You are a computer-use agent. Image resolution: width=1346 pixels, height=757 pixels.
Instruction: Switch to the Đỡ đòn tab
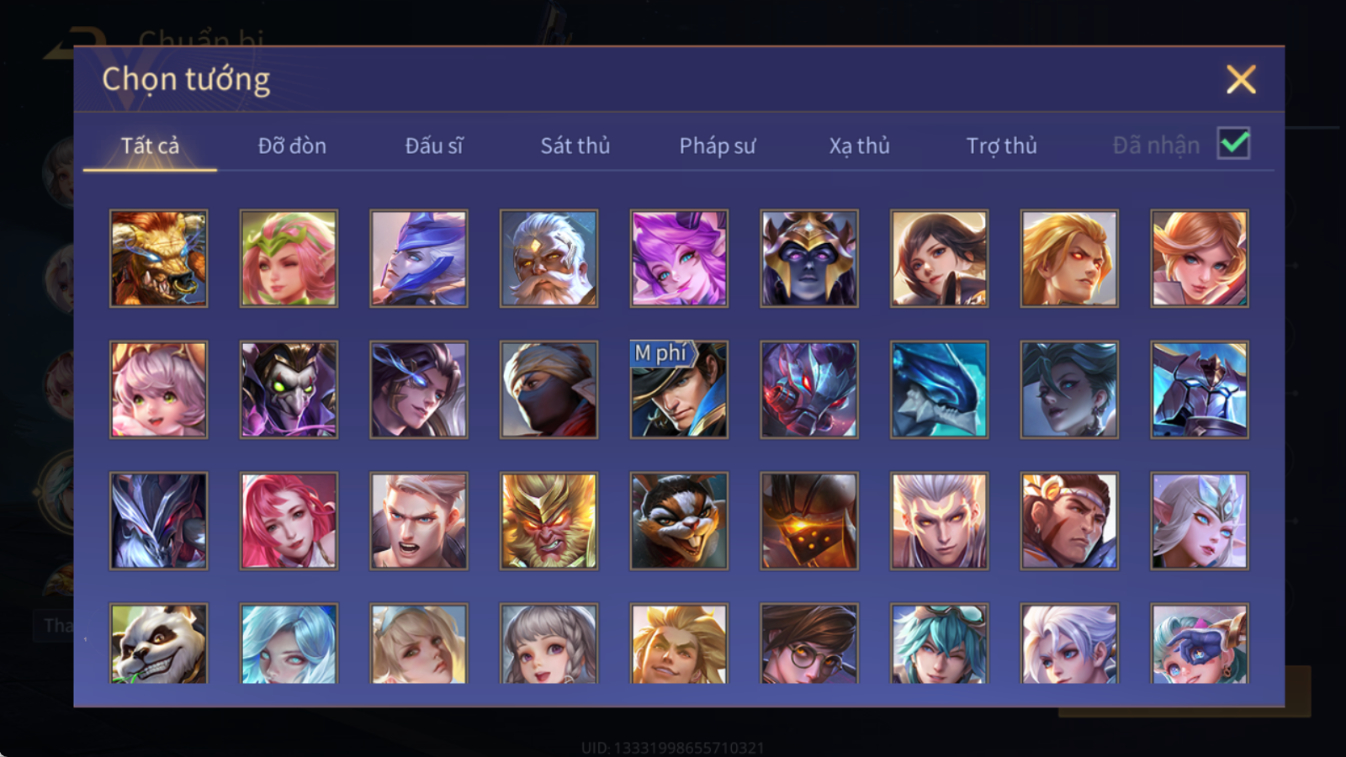[x=292, y=146]
